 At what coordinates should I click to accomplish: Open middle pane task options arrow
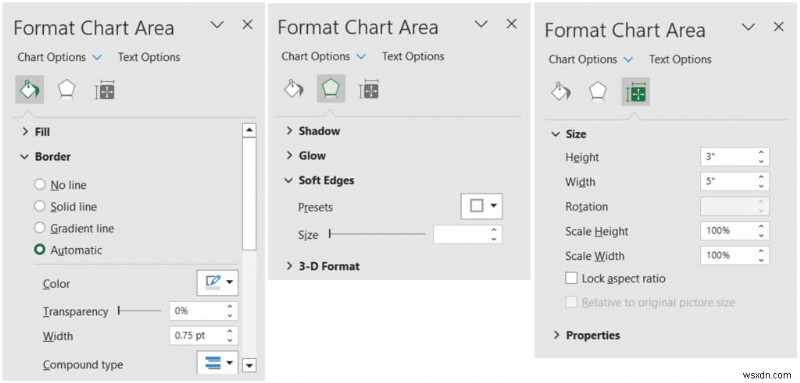point(481,24)
